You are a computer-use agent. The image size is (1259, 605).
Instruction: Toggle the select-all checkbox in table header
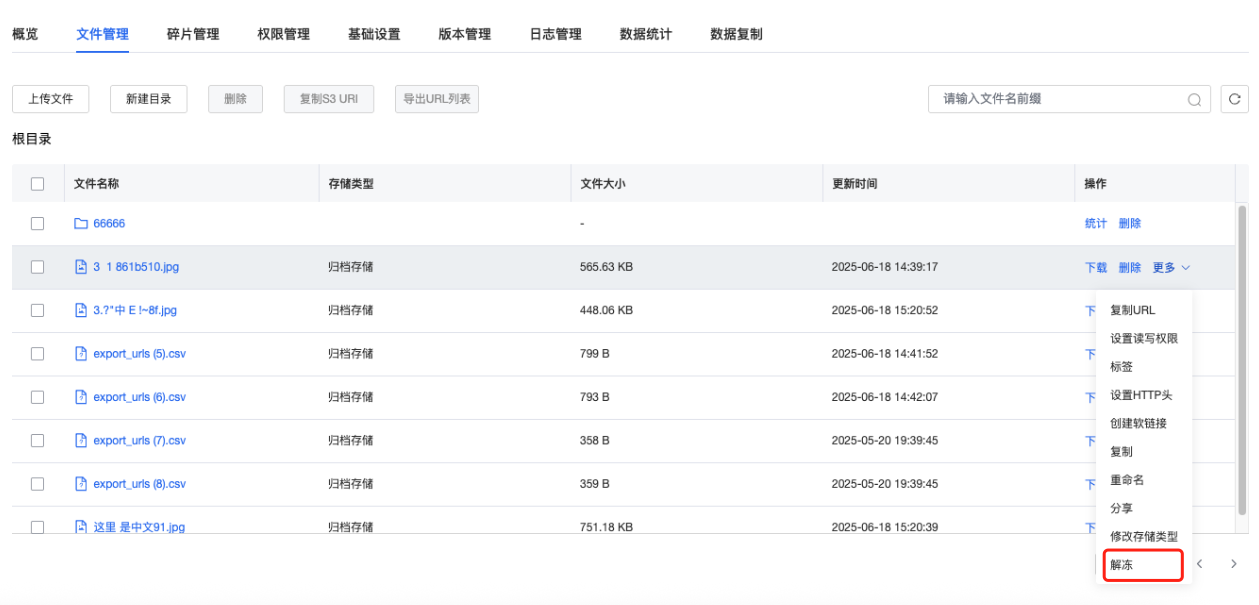pos(38,183)
